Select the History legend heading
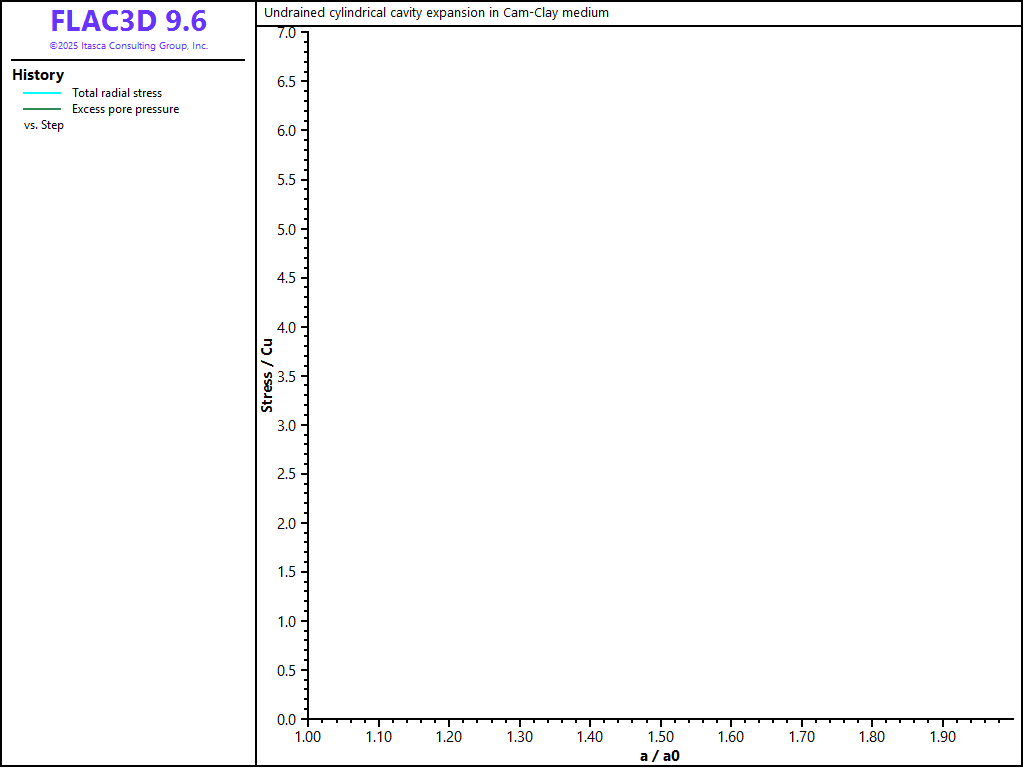Image resolution: width=1024 pixels, height=768 pixels. point(38,75)
